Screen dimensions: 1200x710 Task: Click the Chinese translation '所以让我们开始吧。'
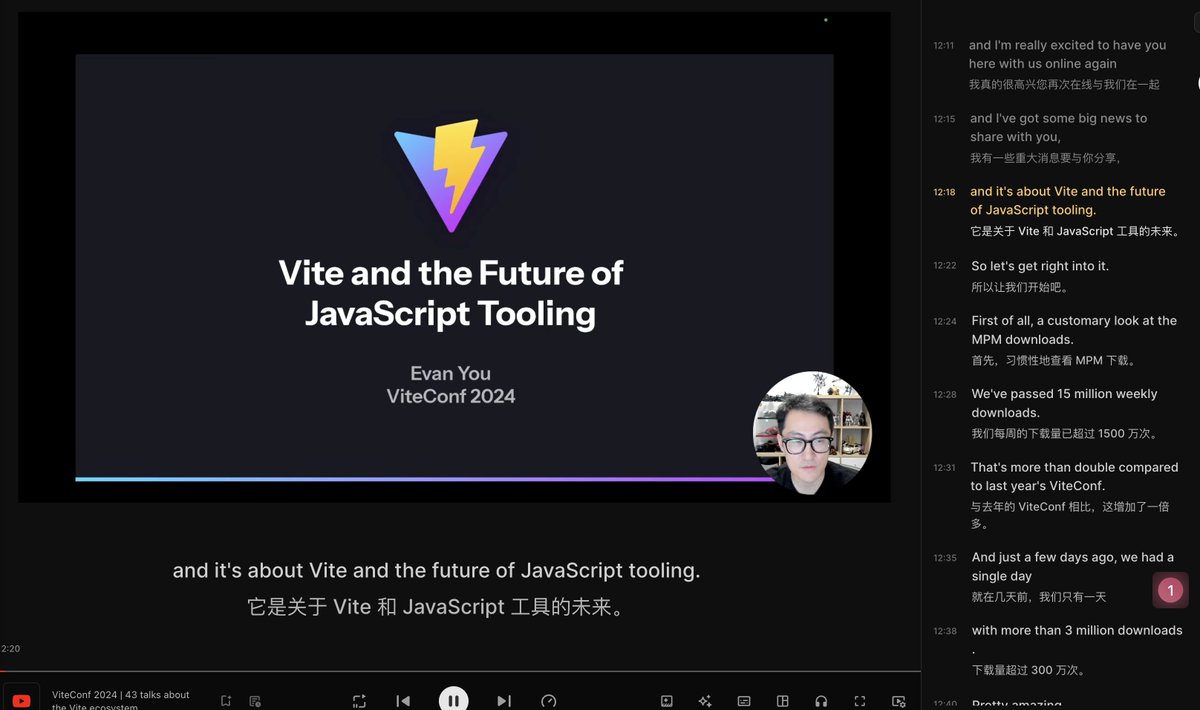(1020, 288)
